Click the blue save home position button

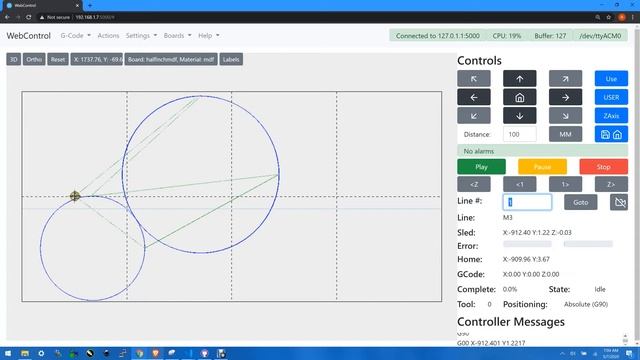[611, 134]
